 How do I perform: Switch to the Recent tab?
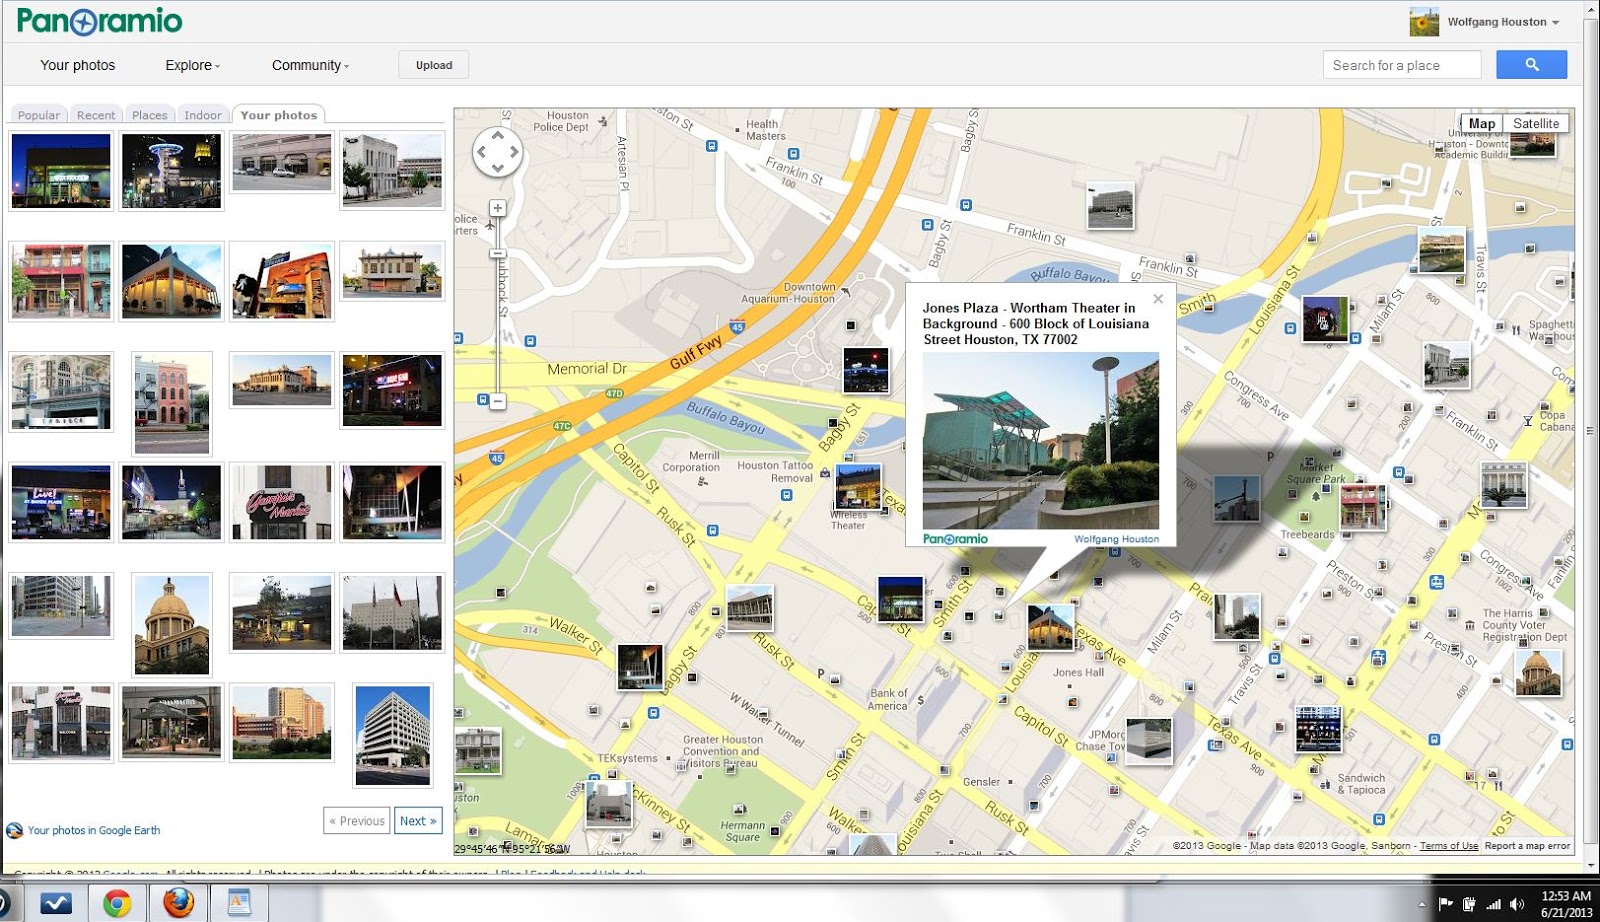pos(96,115)
